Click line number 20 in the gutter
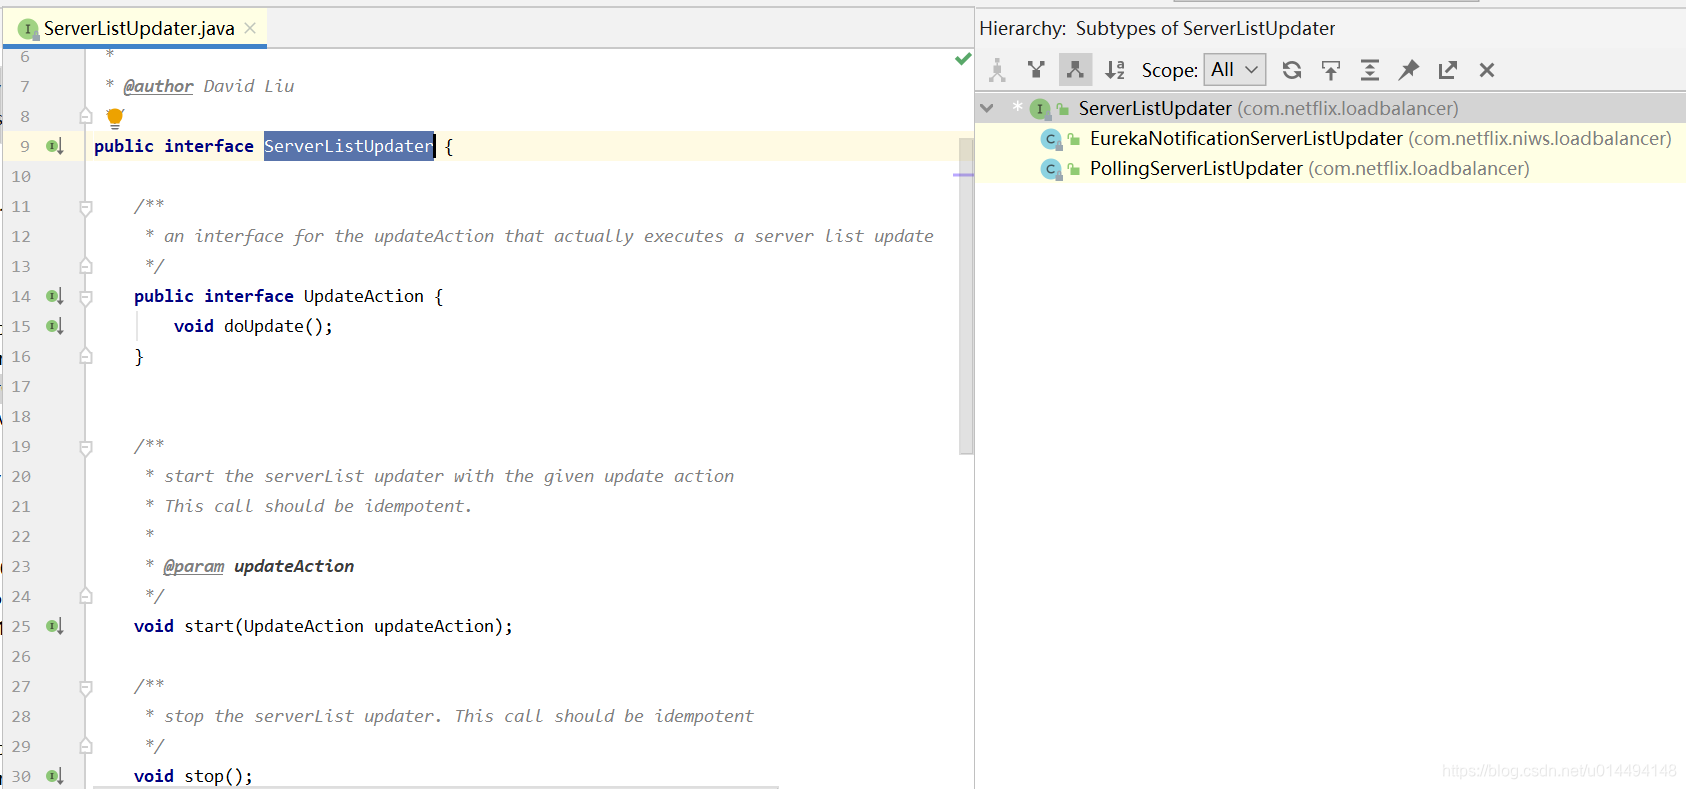 21,476
